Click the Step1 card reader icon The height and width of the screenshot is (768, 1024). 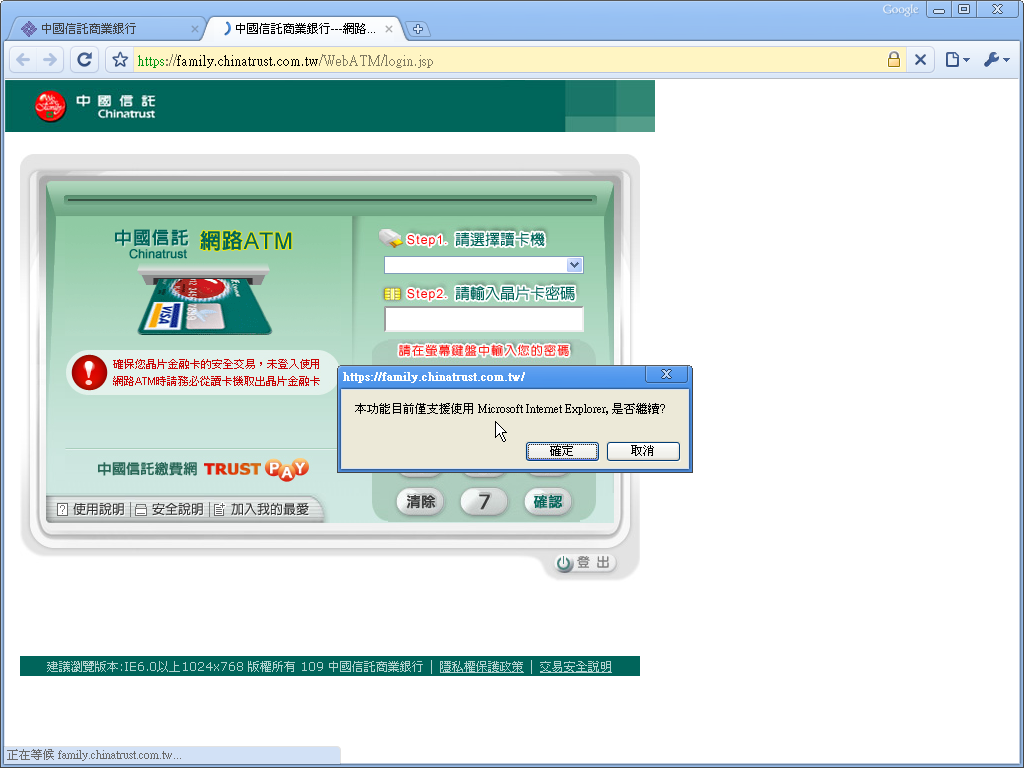(x=391, y=238)
